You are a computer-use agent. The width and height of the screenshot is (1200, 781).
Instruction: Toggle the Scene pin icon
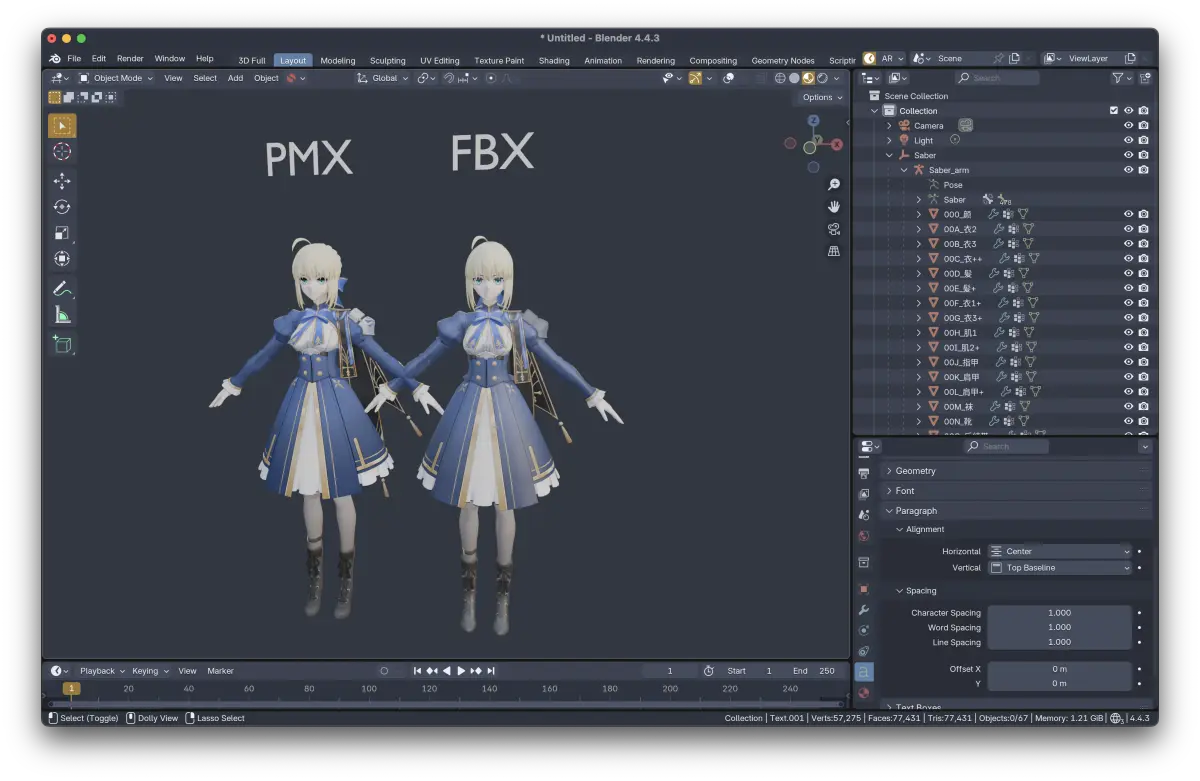[x=998, y=59]
